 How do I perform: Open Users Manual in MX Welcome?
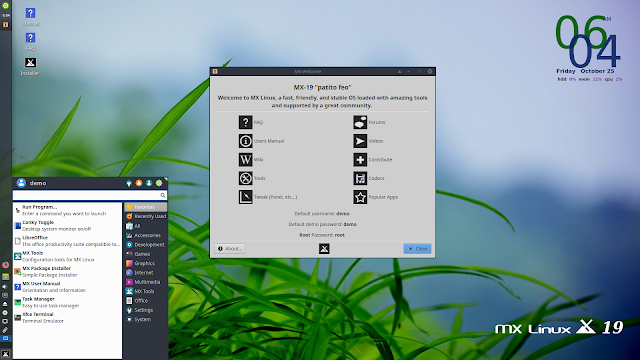click(x=245, y=141)
